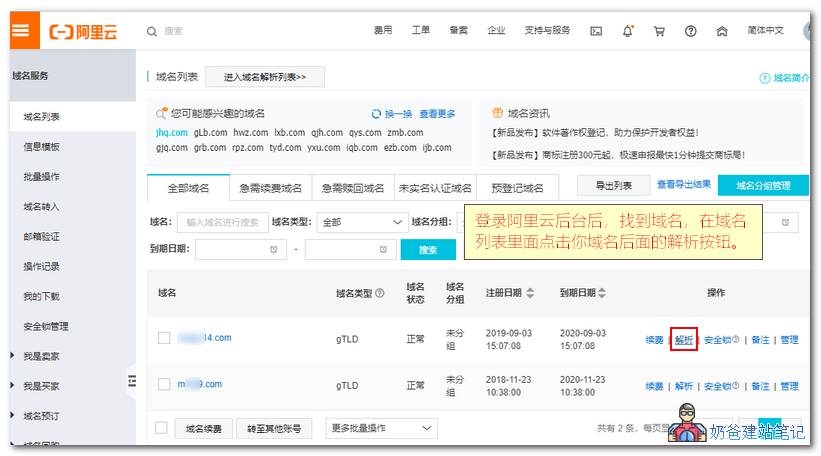Tick the checkbox for the 14.com domain
The image size is (821, 456).
(164, 338)
